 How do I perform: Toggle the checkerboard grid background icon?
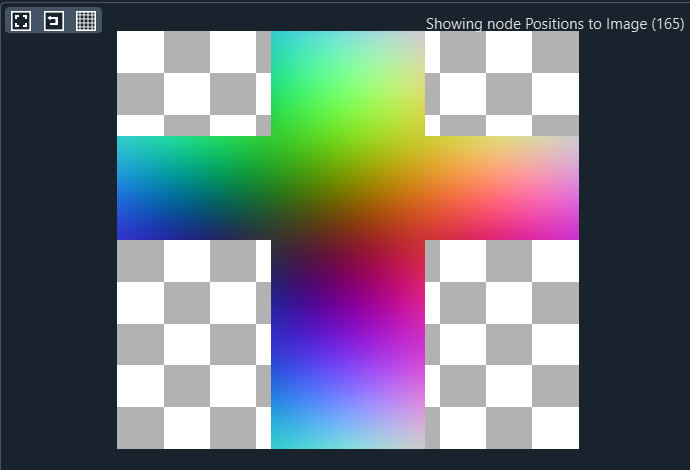tap(86, 21)
